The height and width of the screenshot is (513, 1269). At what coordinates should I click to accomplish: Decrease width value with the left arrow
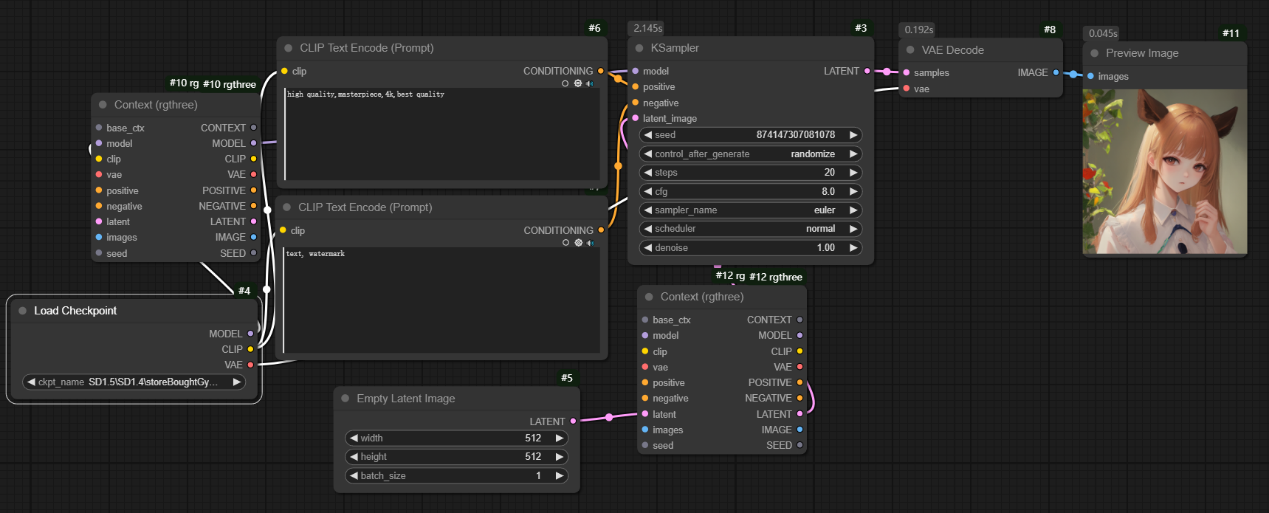point(353,438)
